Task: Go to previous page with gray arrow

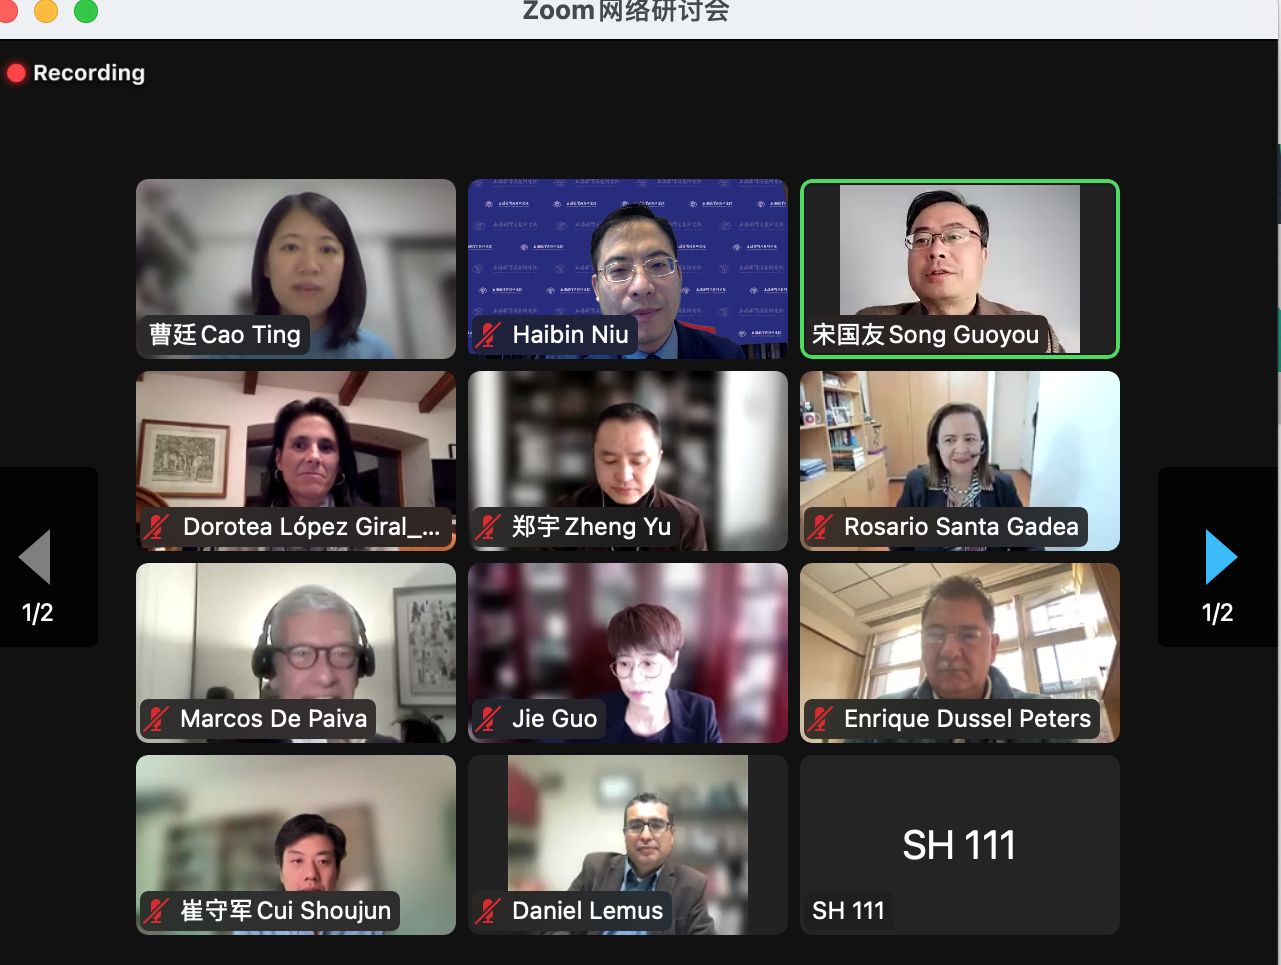Action: click(x=35, y=557)
